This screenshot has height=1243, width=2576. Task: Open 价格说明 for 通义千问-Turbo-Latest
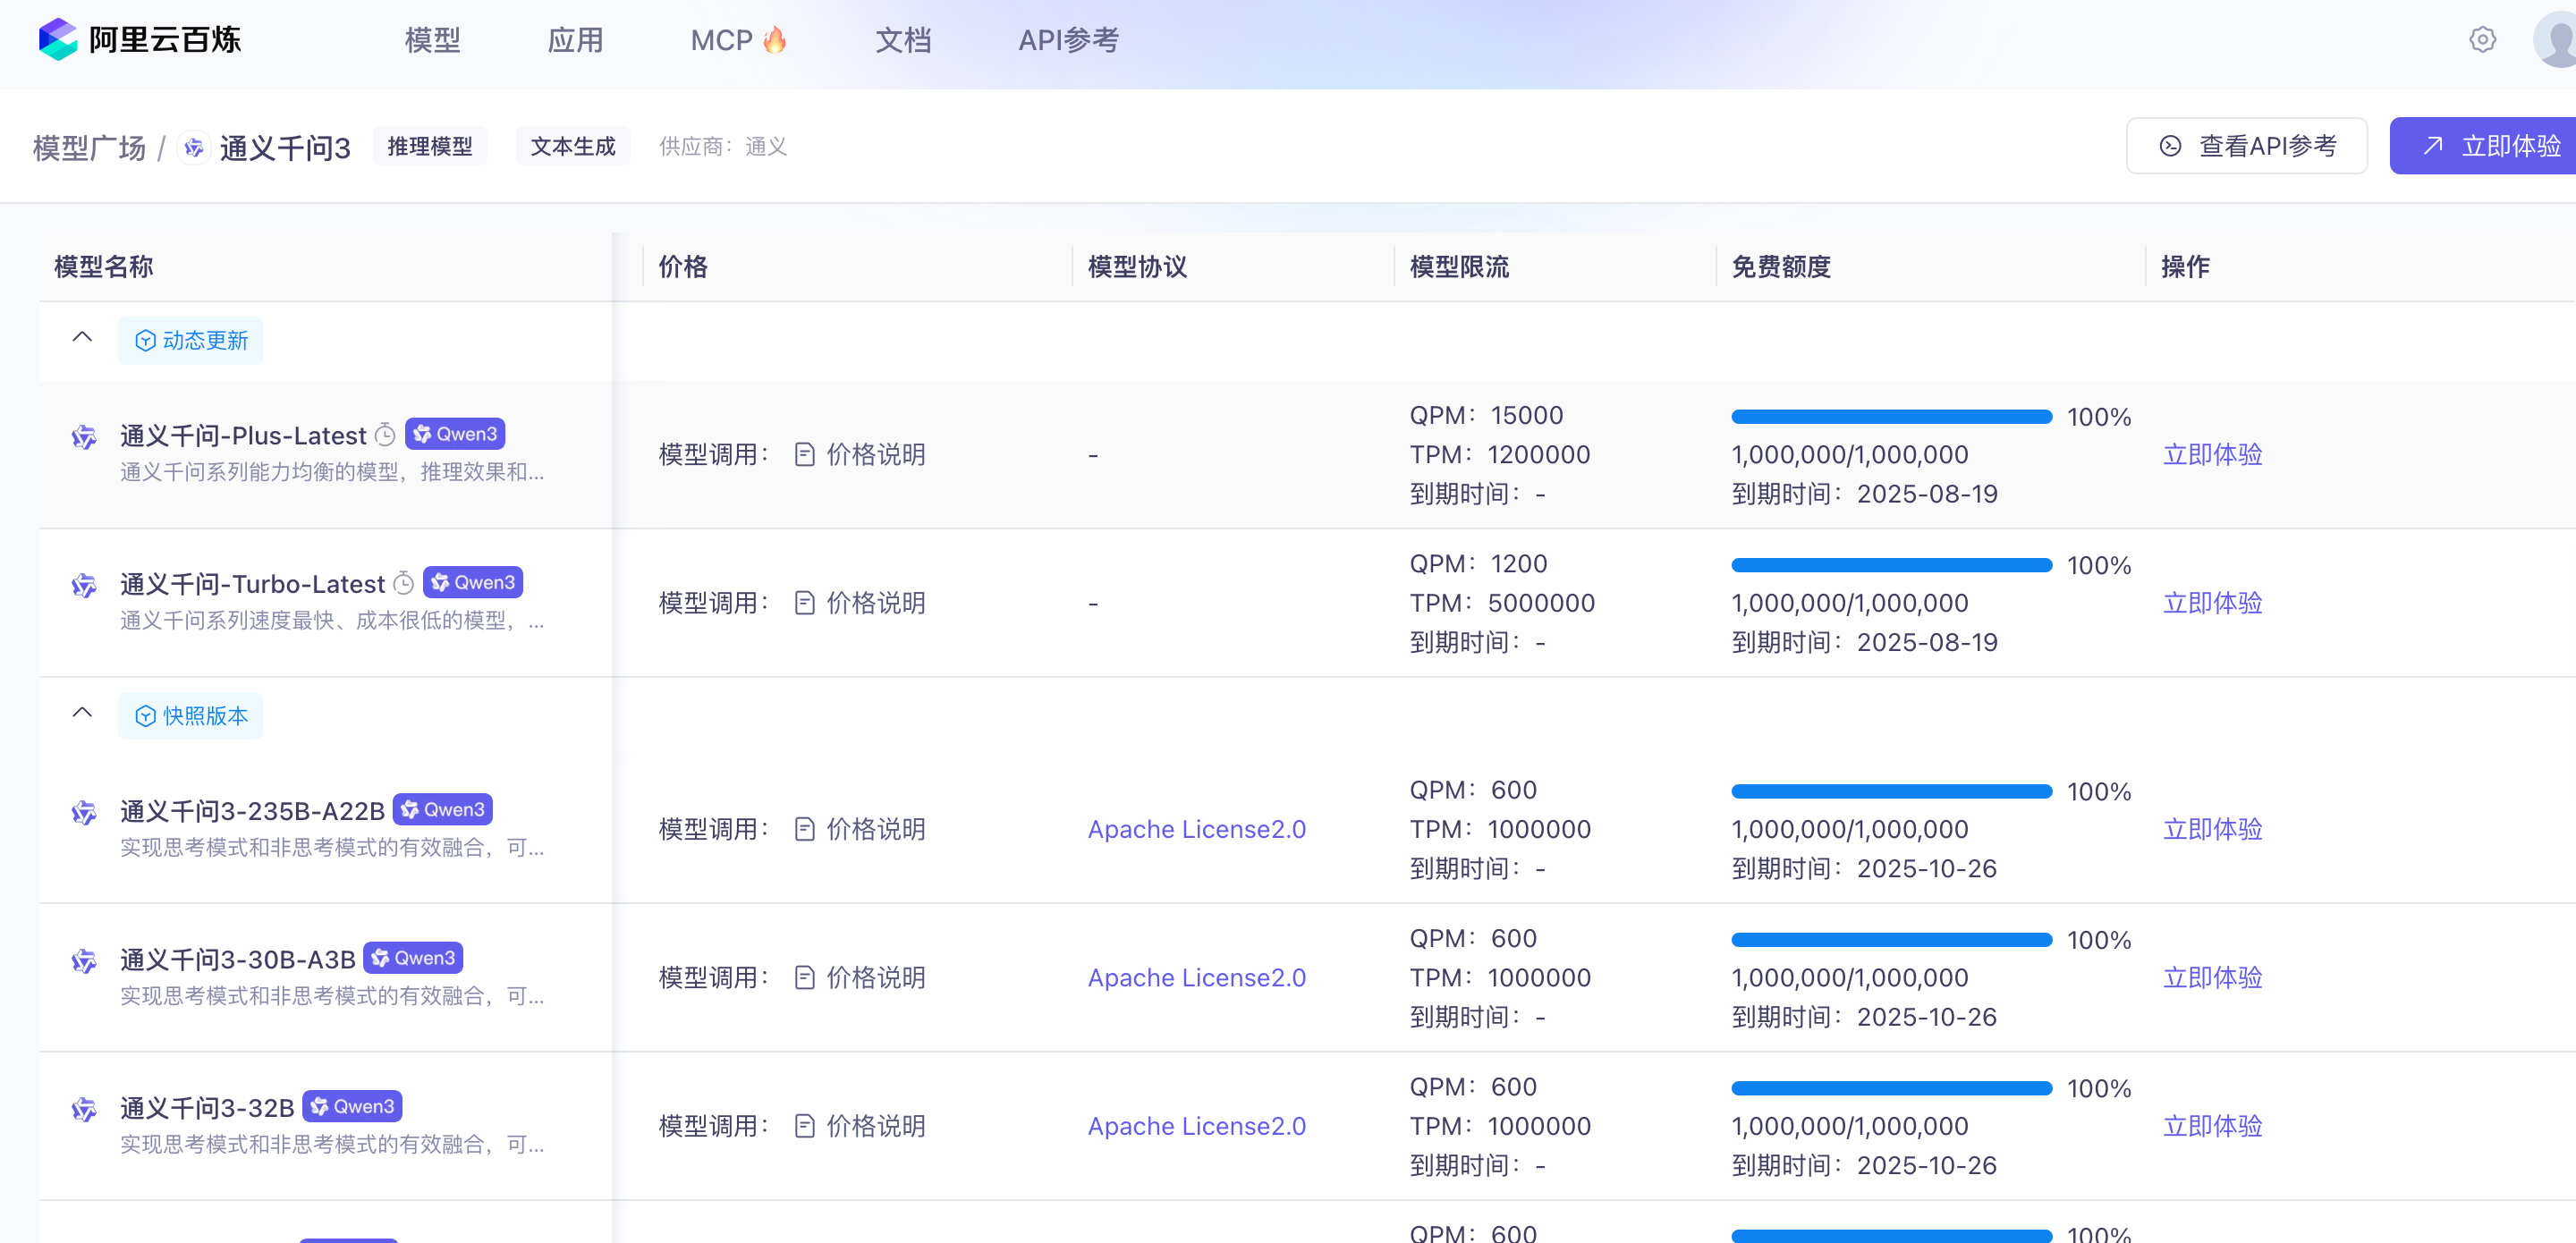point(860,603)
